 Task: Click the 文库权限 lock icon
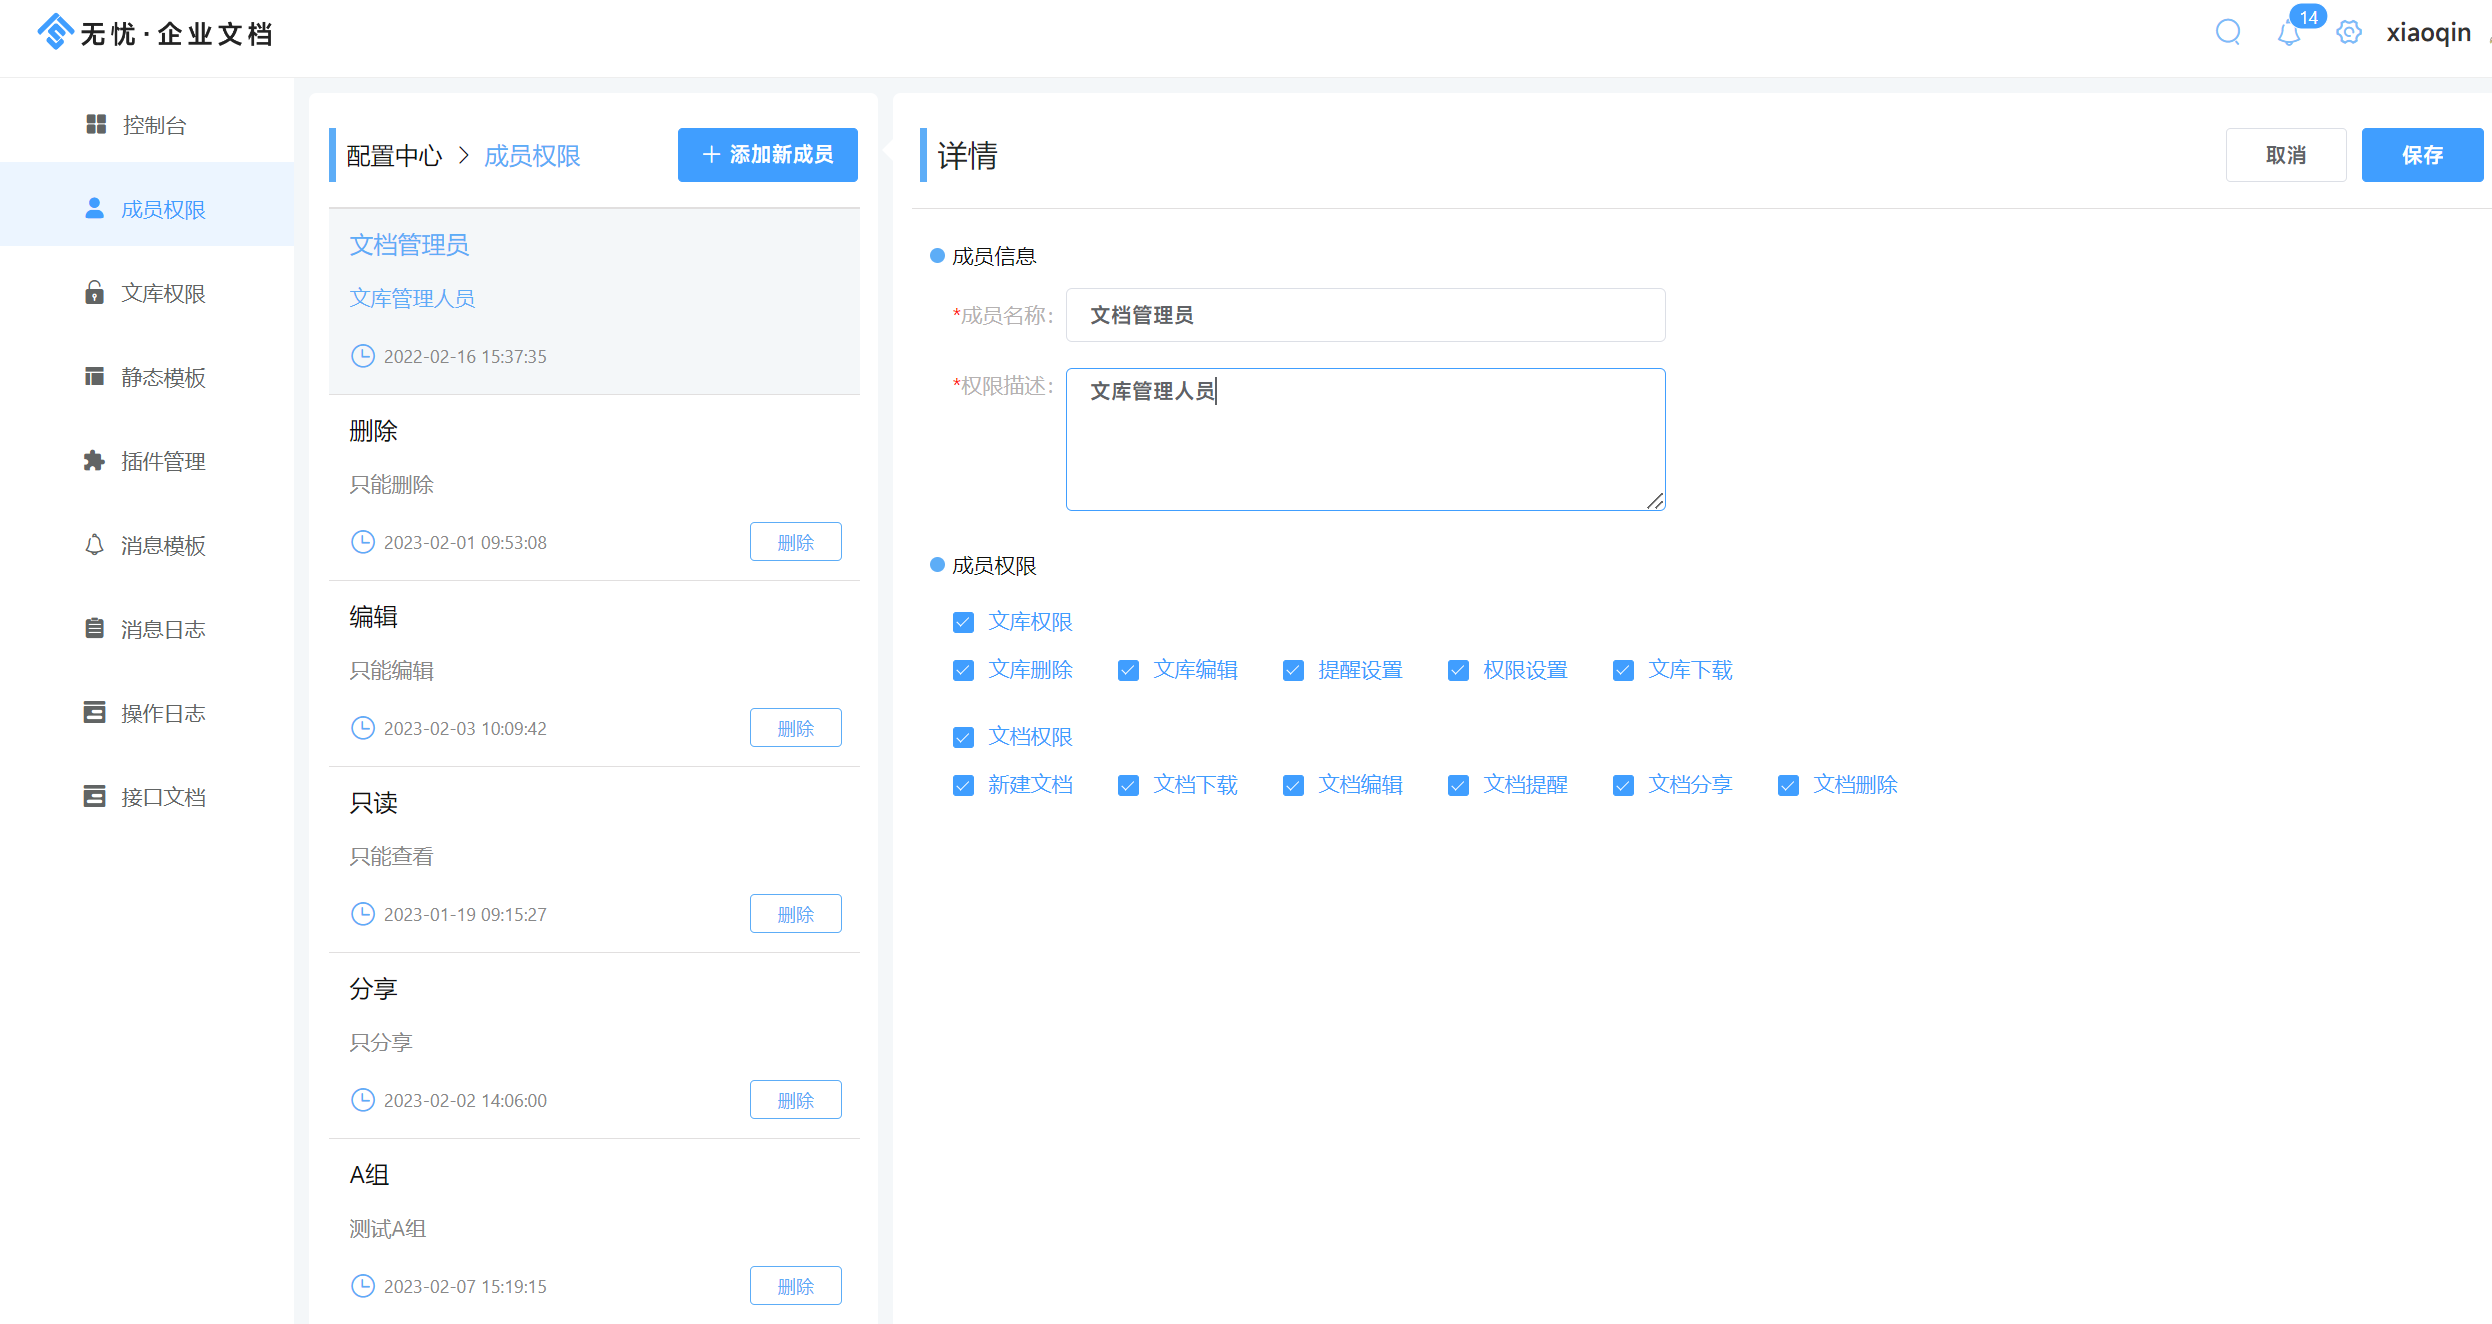tap(94, 292)
